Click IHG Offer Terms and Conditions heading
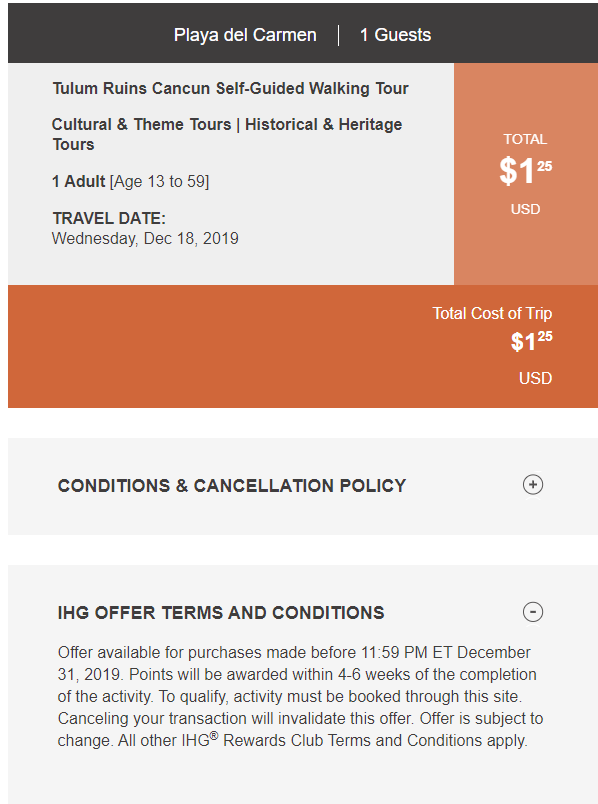This screenshot has height=804, width=598. click(x=221, y=613)
